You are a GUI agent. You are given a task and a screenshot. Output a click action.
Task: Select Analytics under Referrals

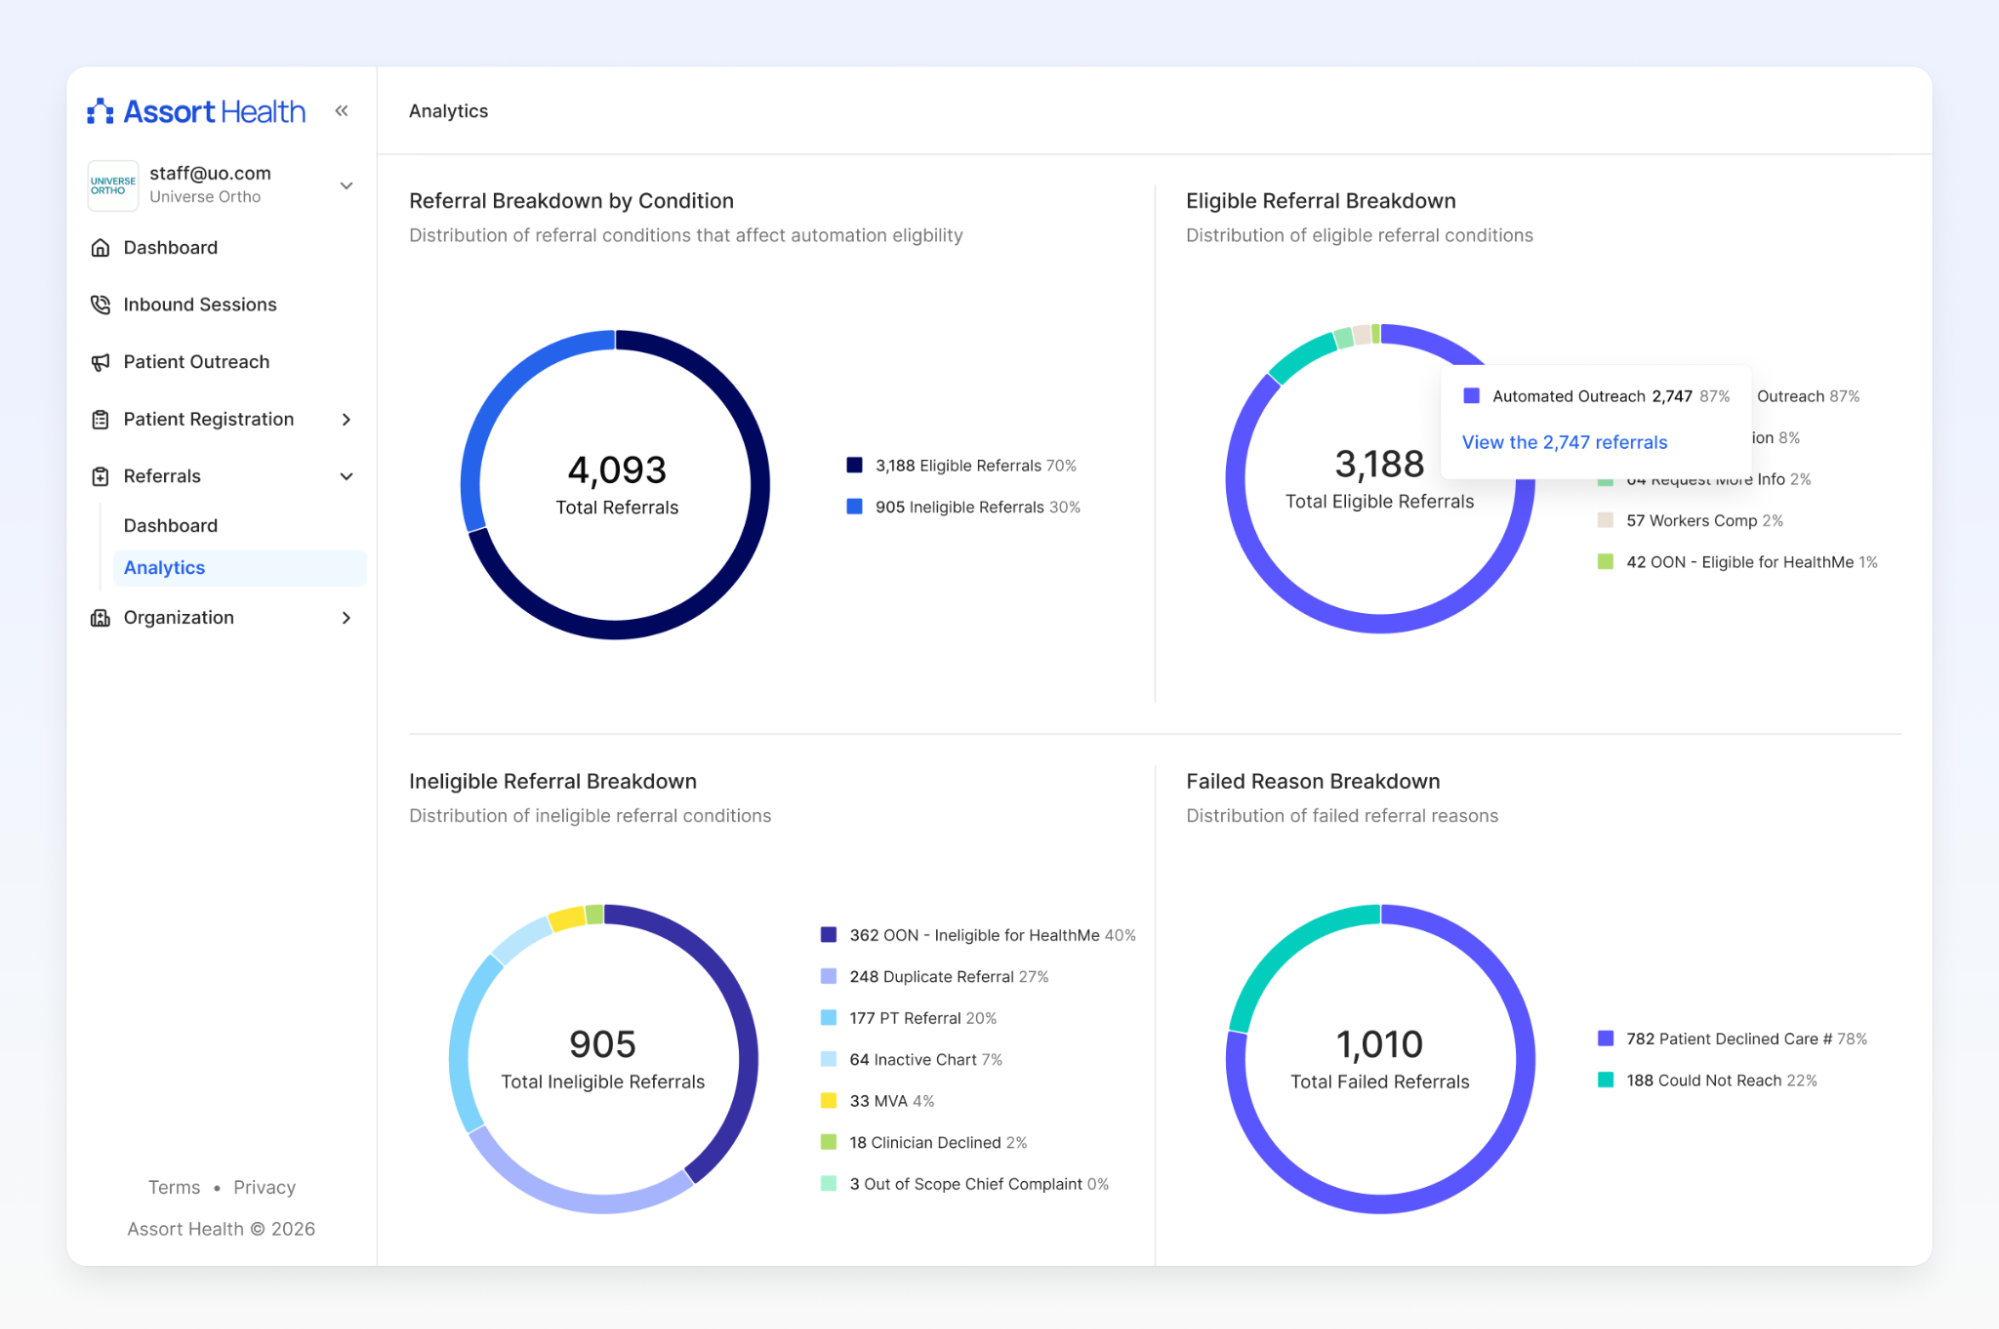pos(239,568)
